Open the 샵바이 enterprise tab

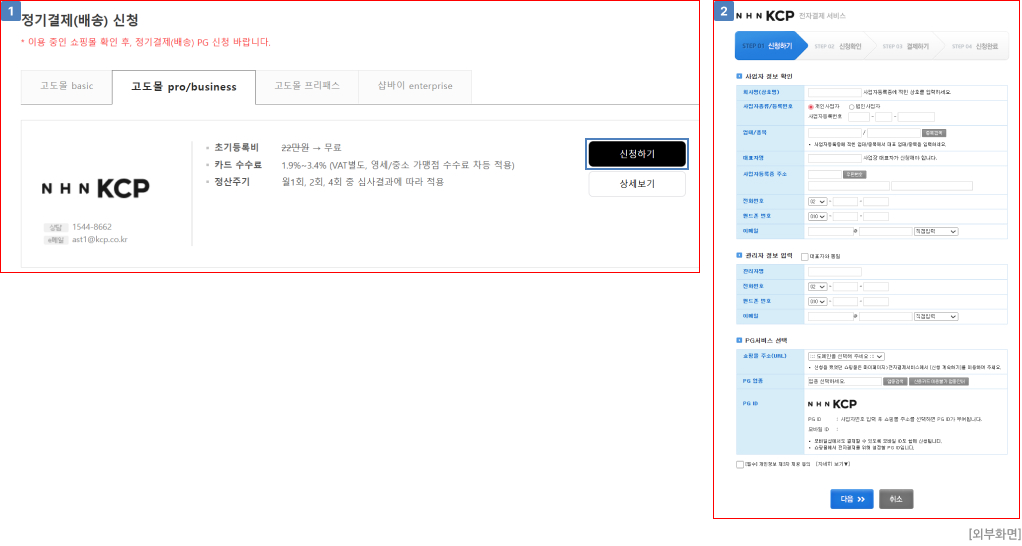414,86
